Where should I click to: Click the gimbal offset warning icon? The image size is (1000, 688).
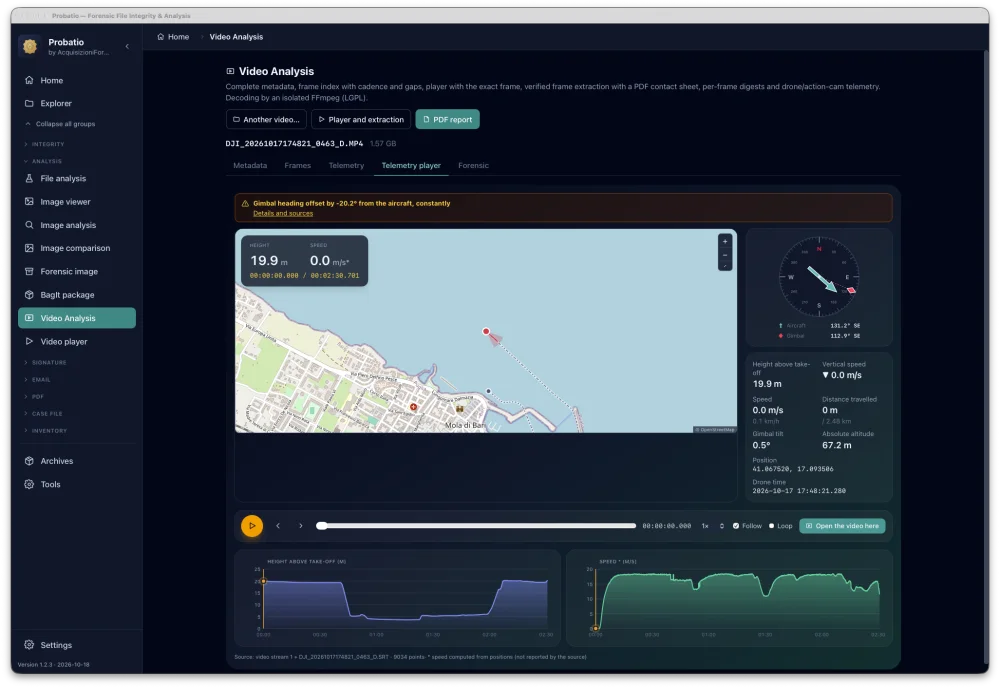pyautogui.click(x=245, y=203)
